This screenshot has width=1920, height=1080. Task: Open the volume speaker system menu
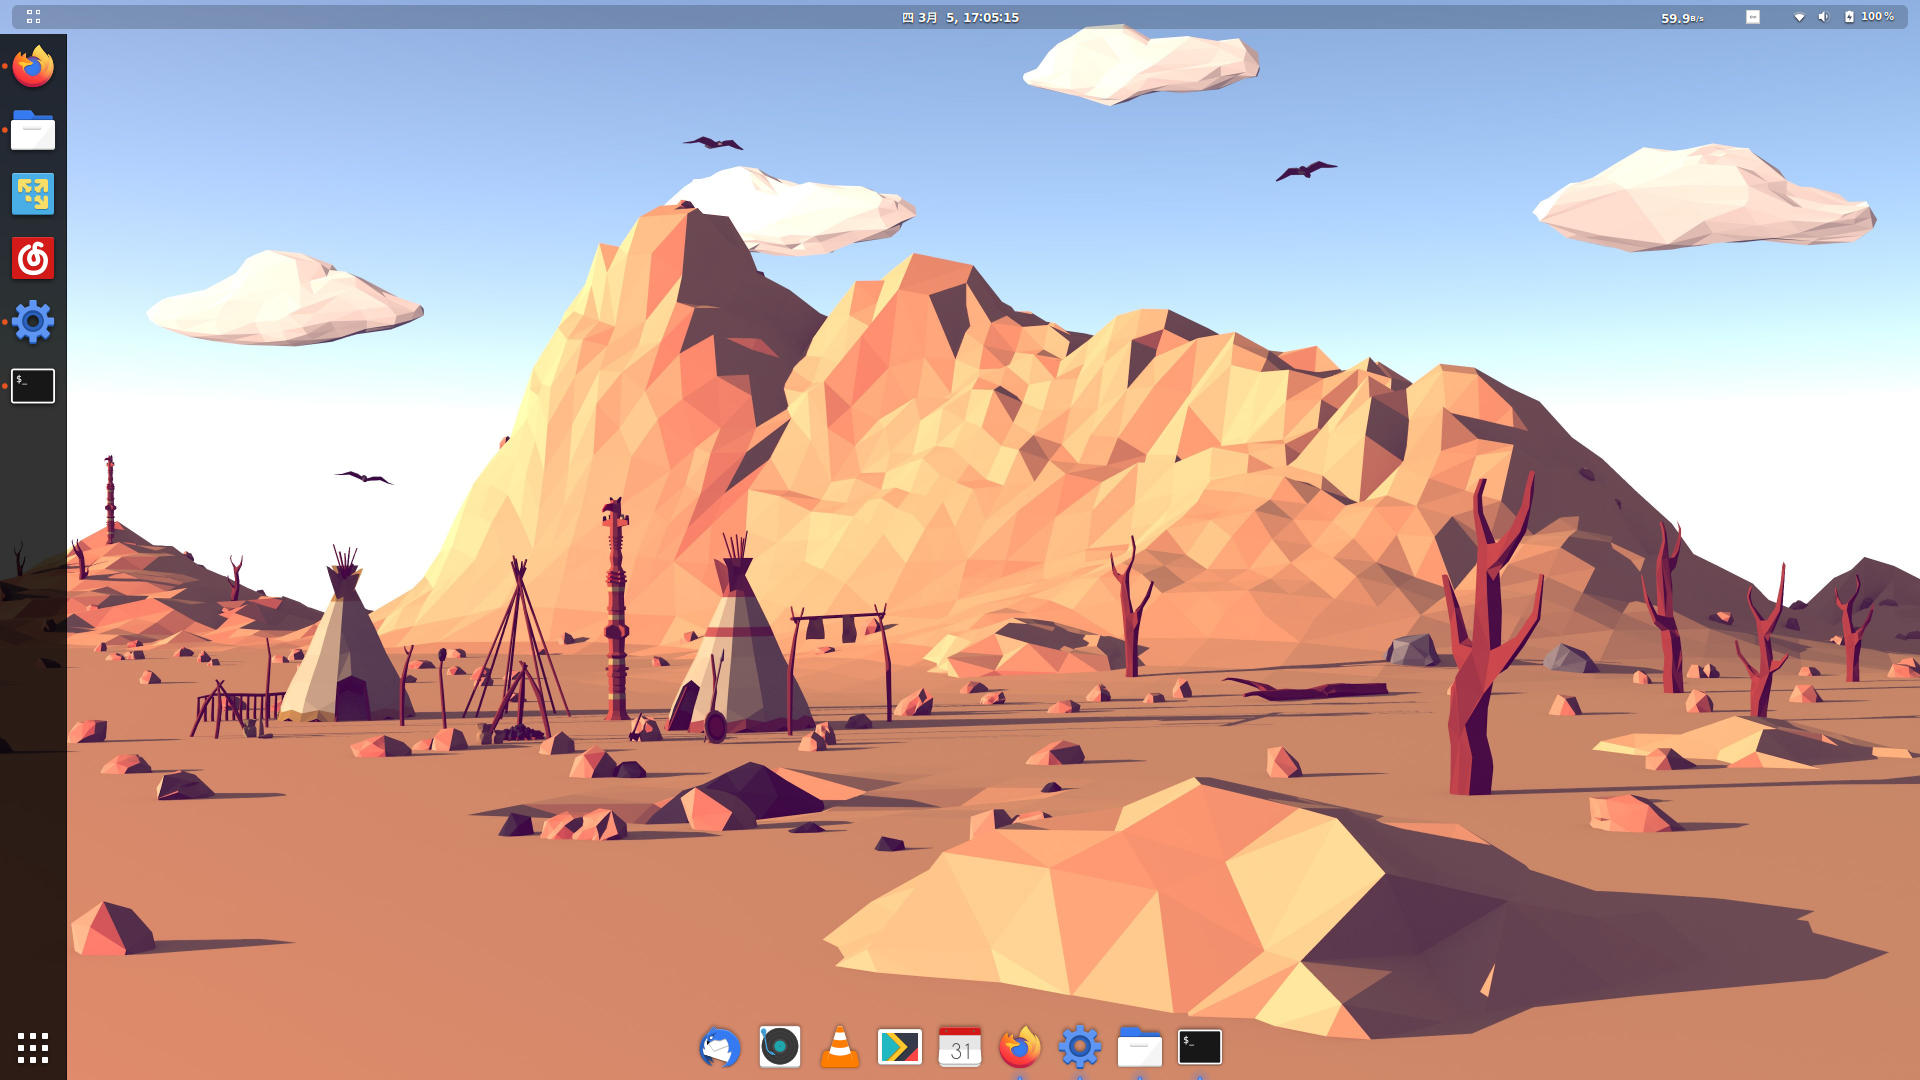pyautogui.click(x=1823, y=17)
